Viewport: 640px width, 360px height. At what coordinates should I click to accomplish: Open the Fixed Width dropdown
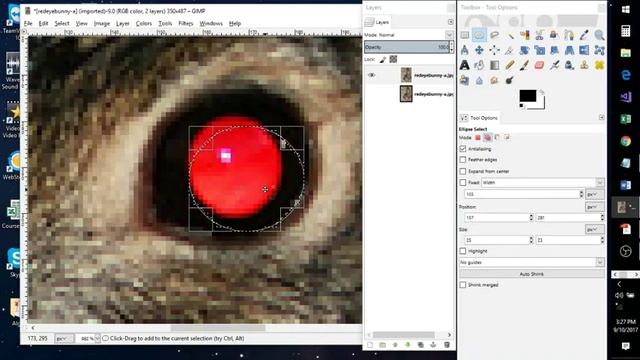[543, 182]
